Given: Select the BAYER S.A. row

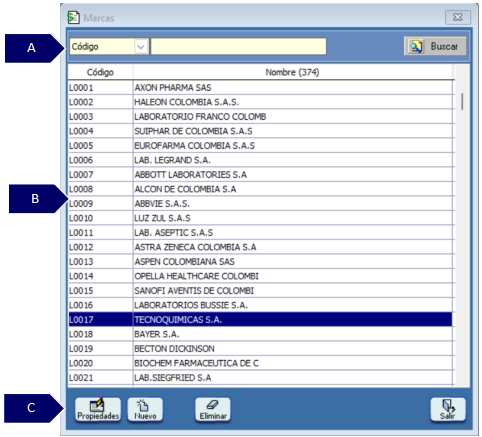Looking at the screenshot, I should tap(260, 334).
